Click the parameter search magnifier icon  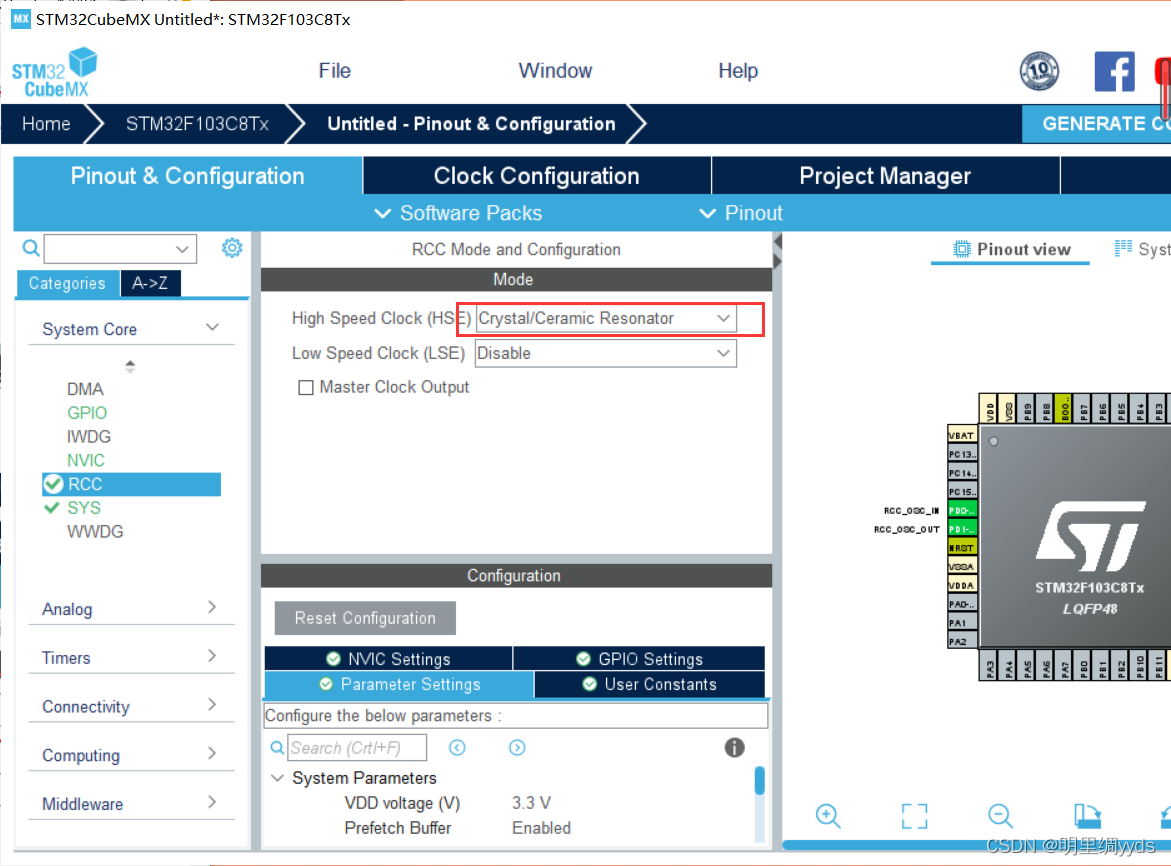276,747
